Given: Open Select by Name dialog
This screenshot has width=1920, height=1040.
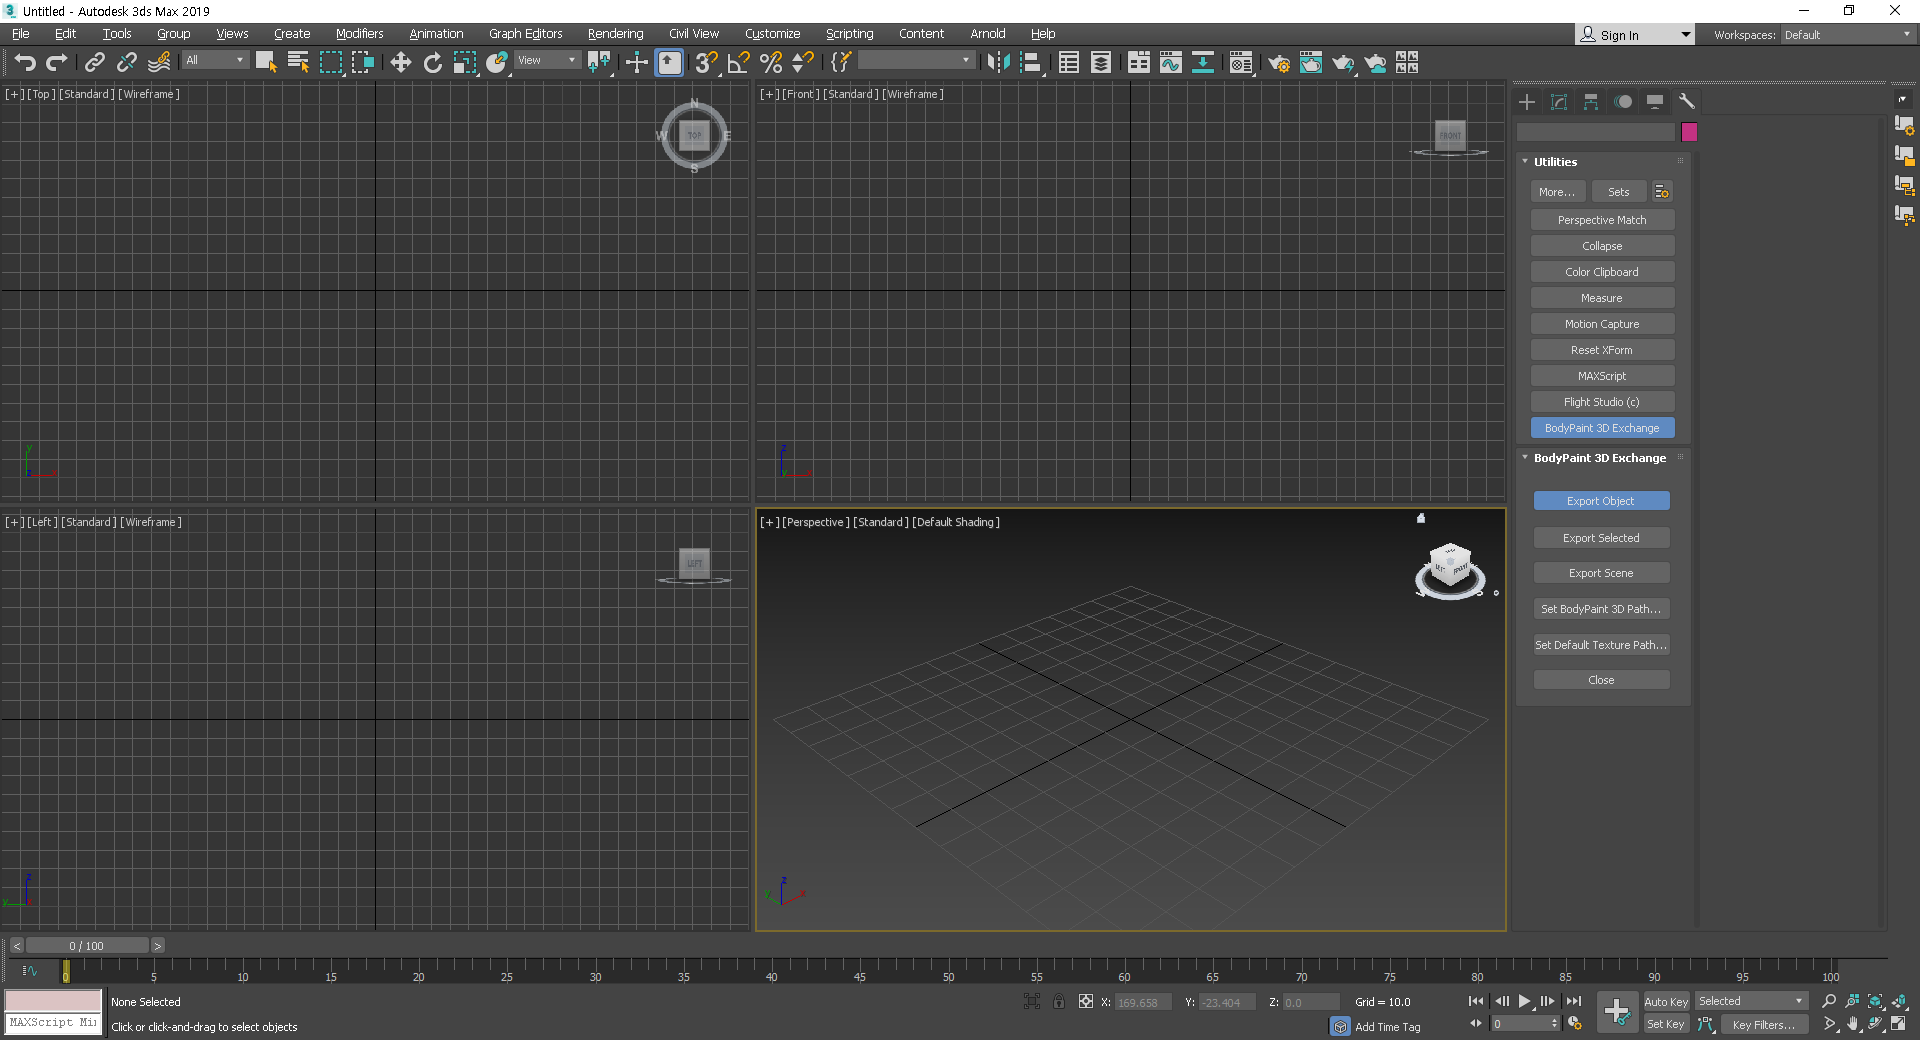Looking at the screenshot, I should (298, 62).
